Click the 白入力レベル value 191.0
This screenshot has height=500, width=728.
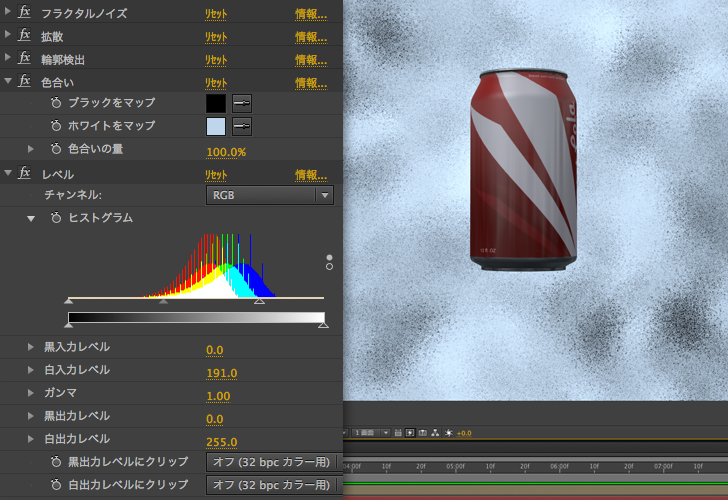[221, 373]
